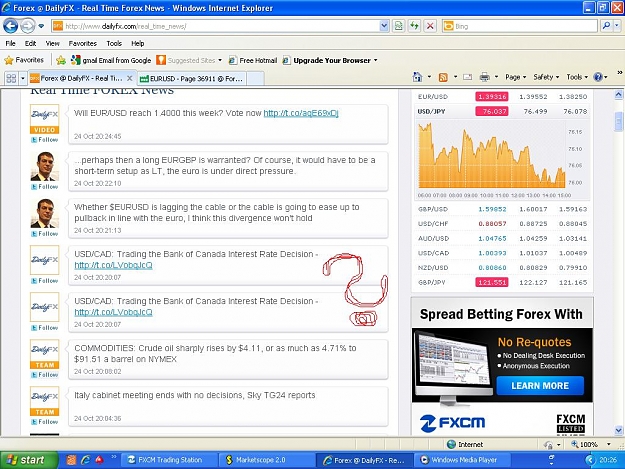
Task: Open the t.co/aqE69xDj vote link
Action: coord(301,113)
